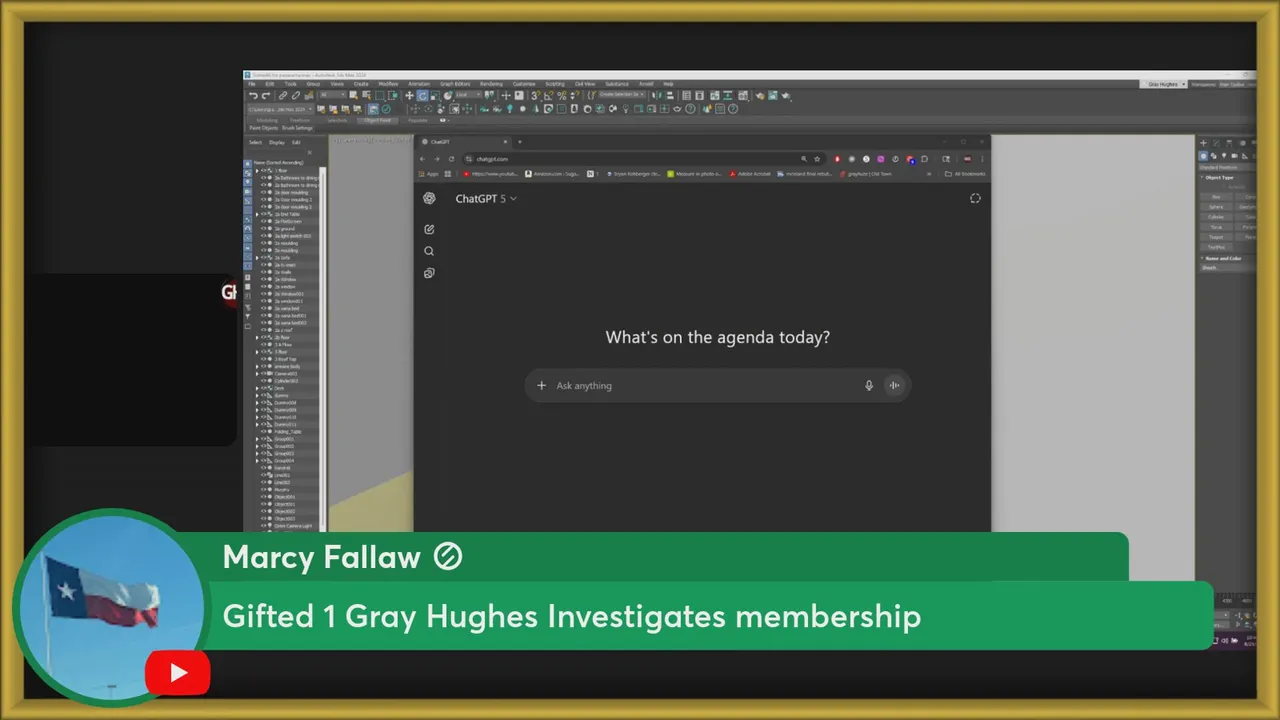The height and width of the screenshot is (720, 1280).
Task: Open search chats icon in ChatGPT sidebar
Action: (x=429, y=251)
